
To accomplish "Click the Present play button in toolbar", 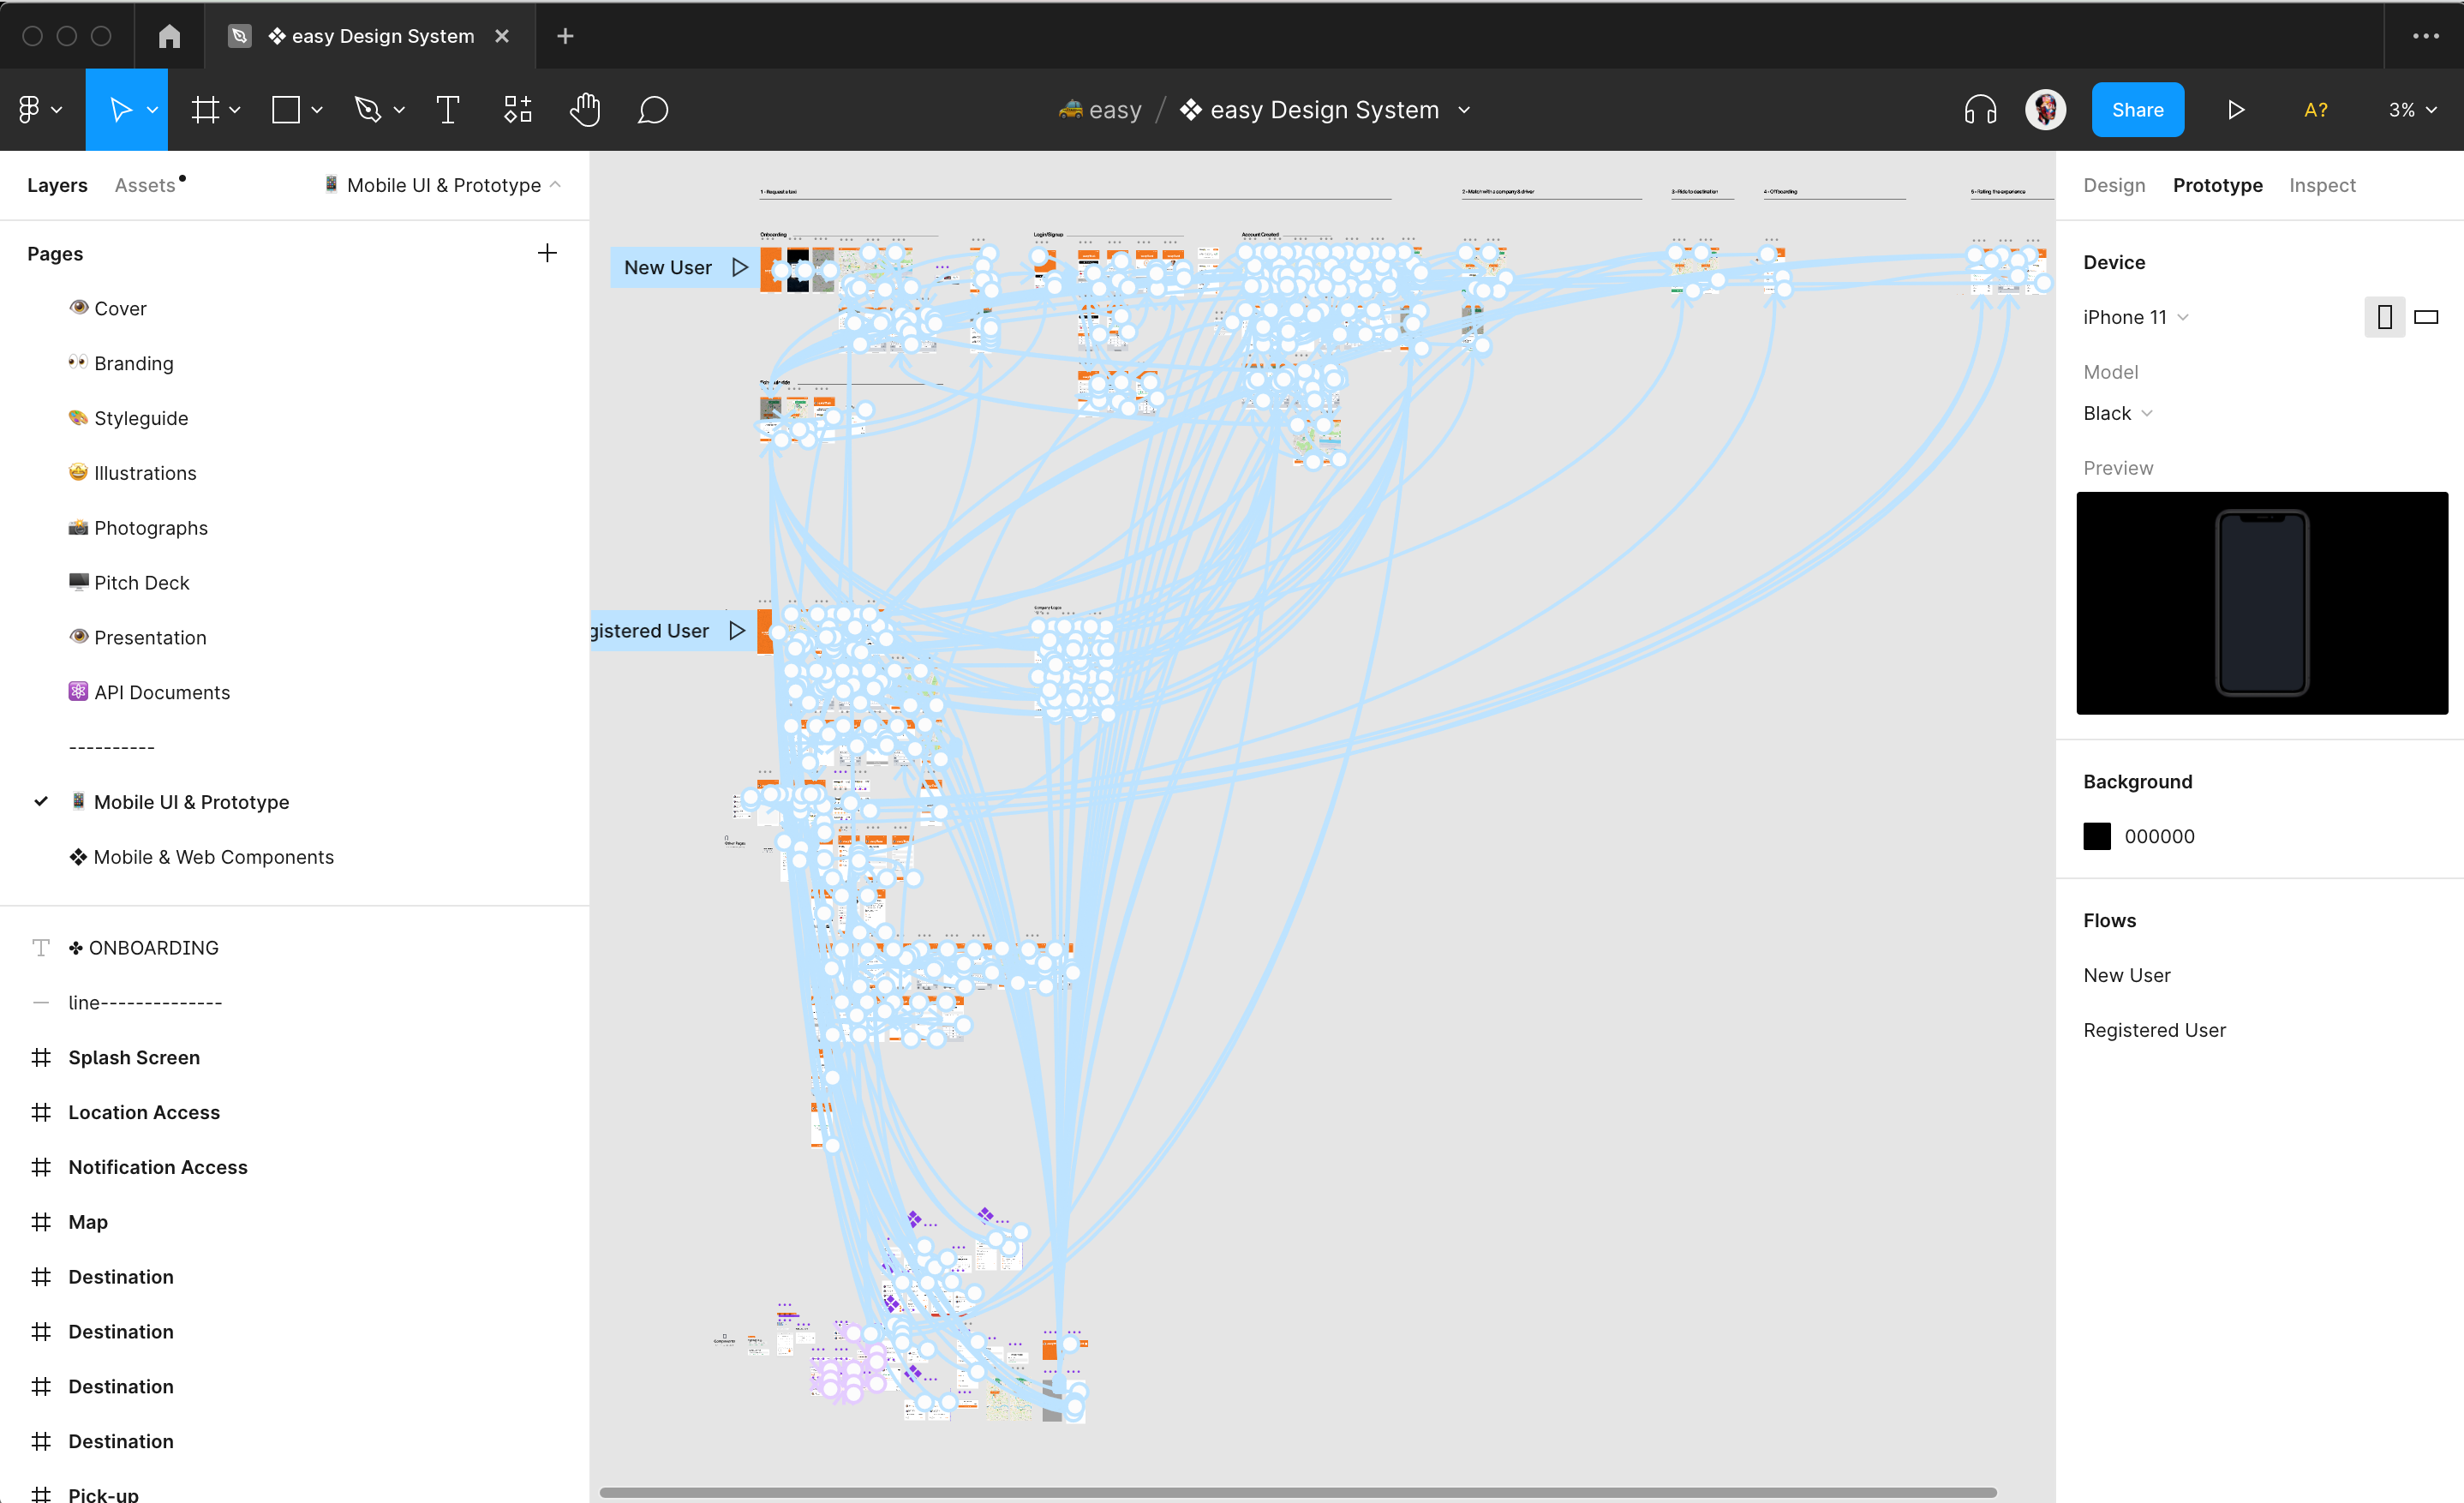I will pos(2236,110).
